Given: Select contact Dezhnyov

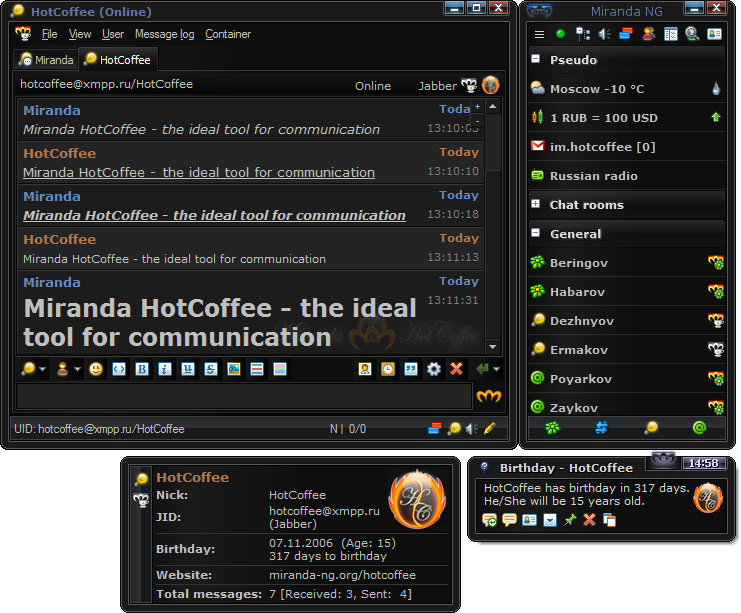Looking at the screenshot, I should click(x=627, y=320).
